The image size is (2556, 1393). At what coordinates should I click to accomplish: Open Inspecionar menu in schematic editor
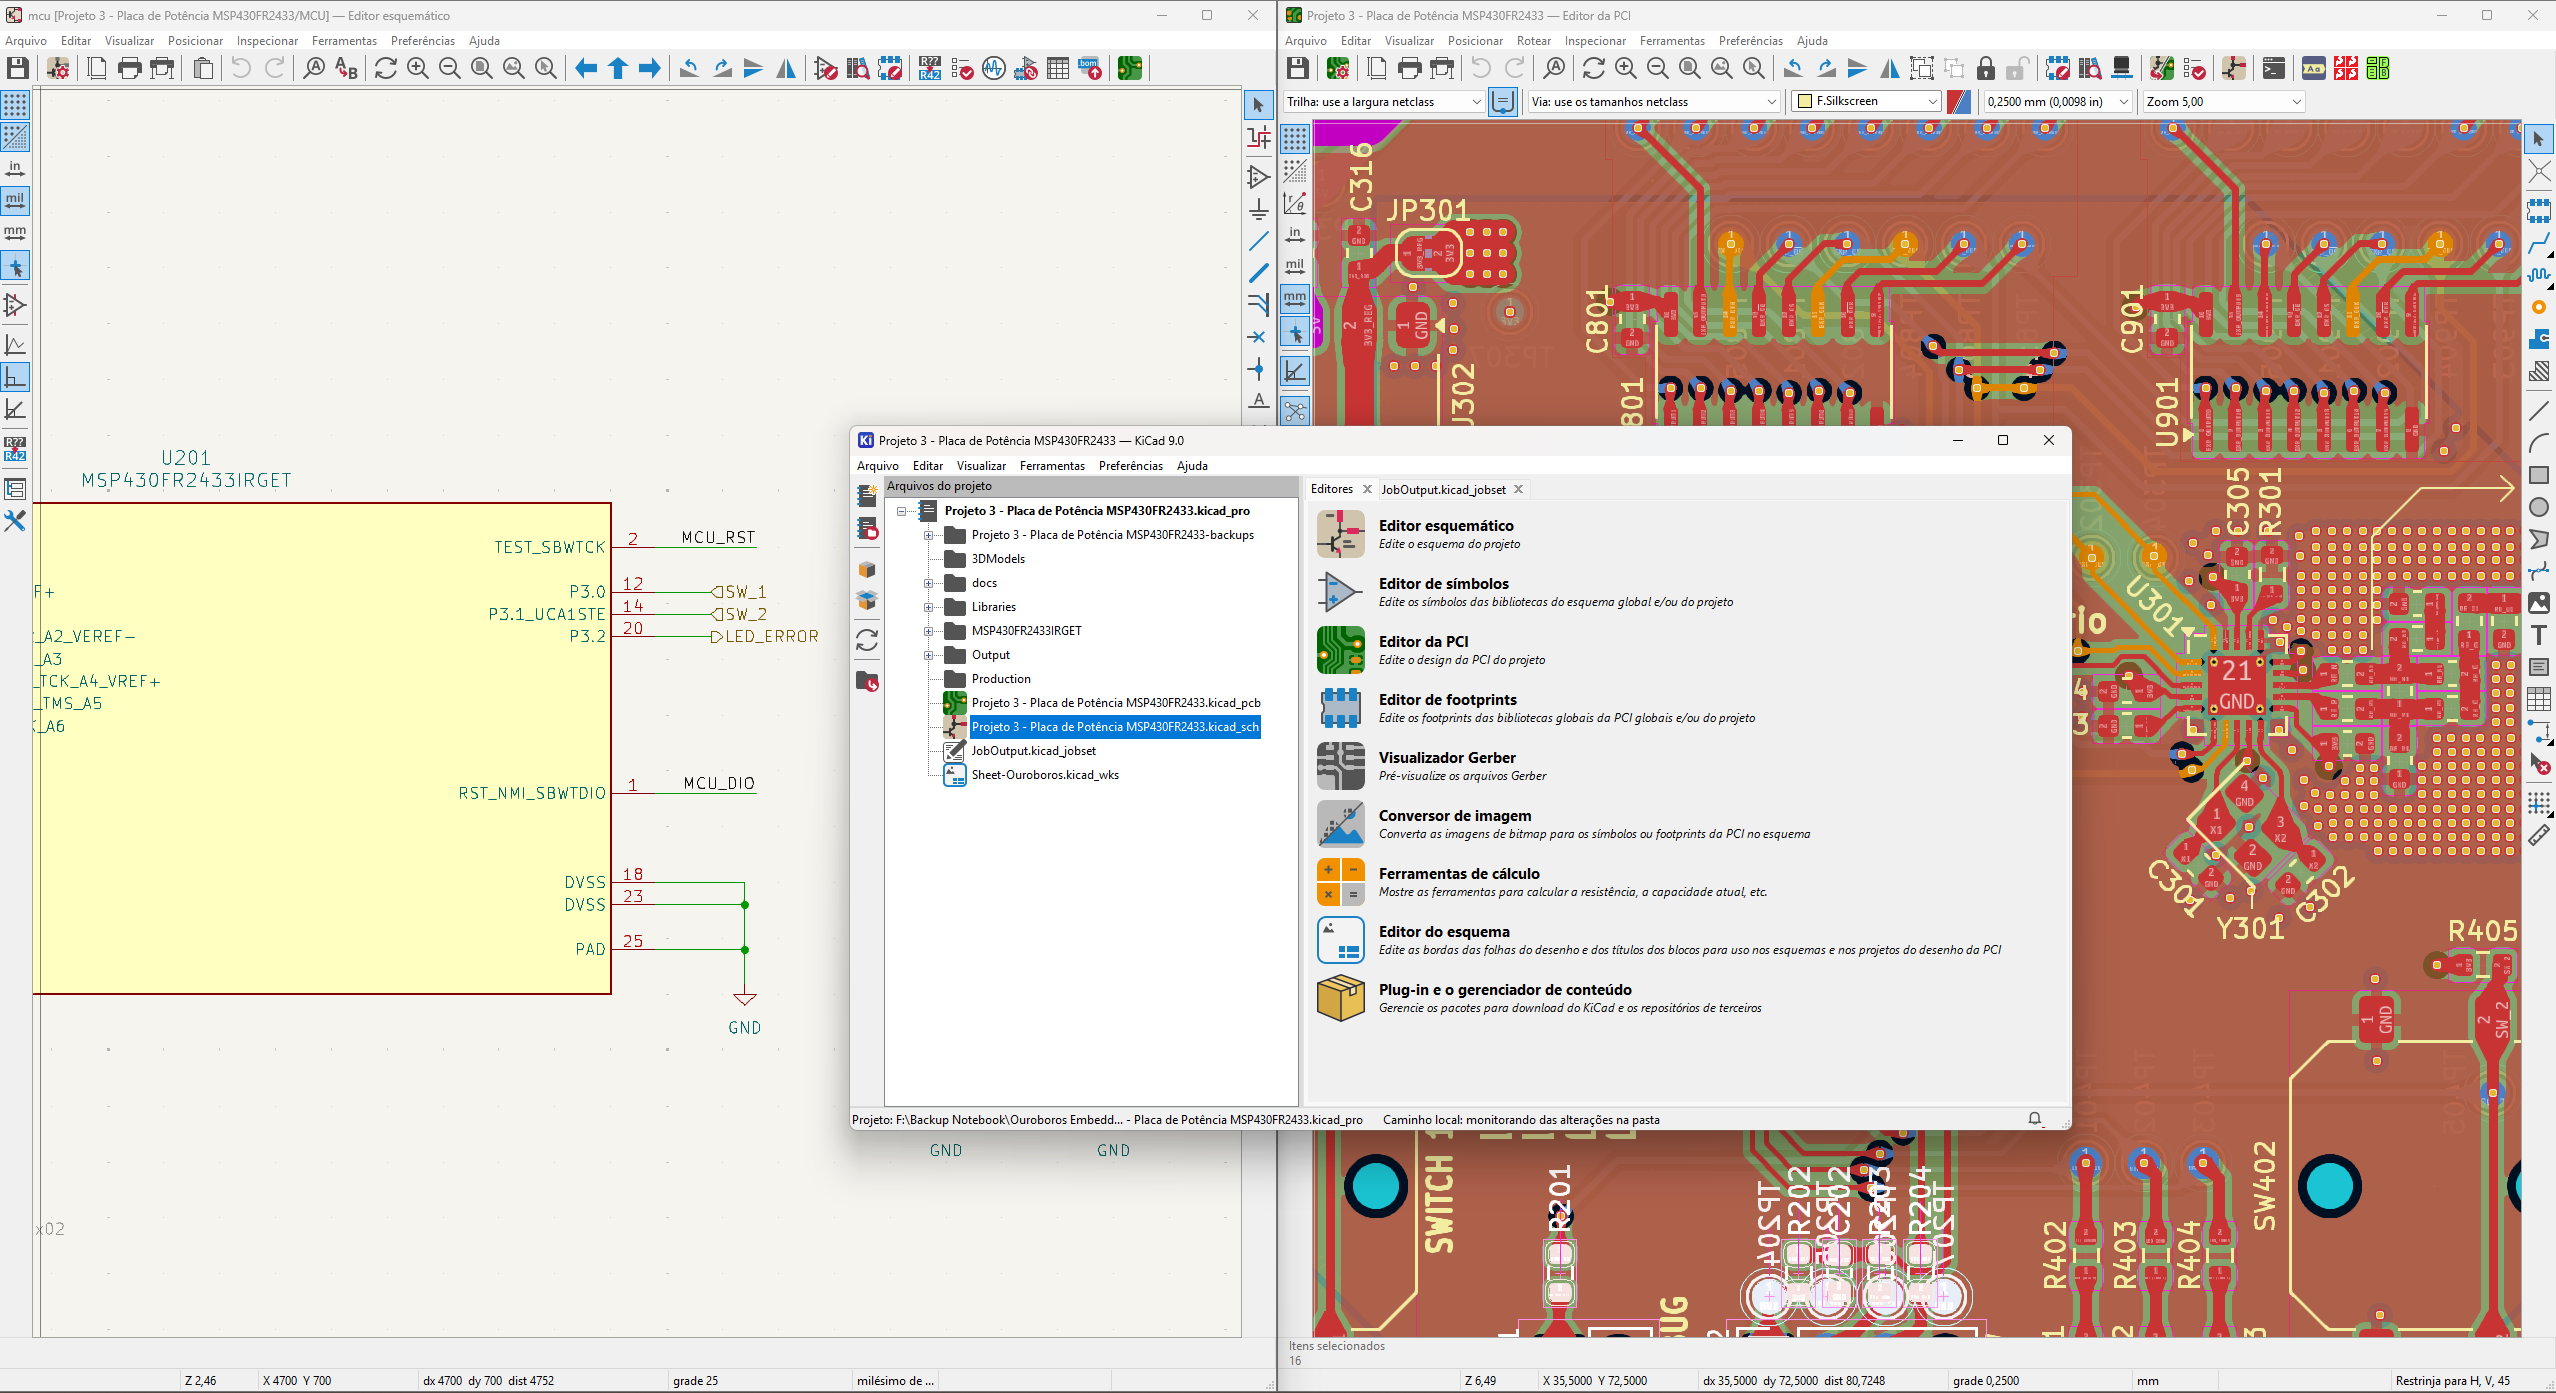point(267,40)
